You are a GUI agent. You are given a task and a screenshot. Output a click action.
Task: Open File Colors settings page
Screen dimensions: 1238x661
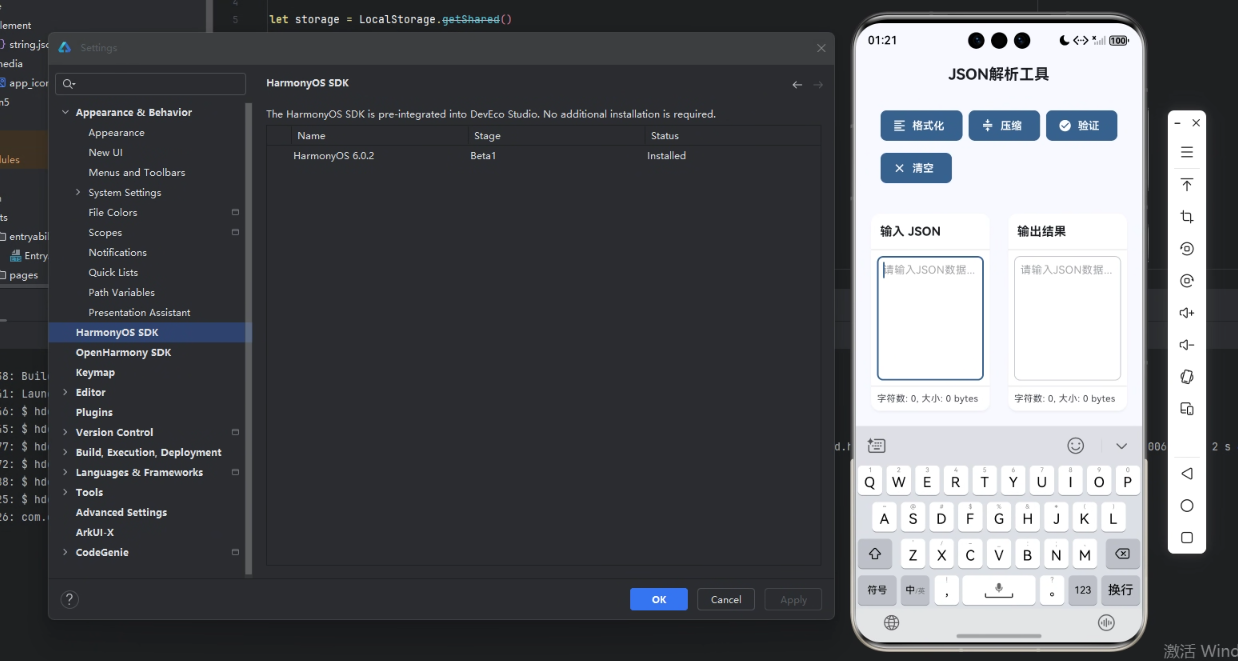(113, 213)
